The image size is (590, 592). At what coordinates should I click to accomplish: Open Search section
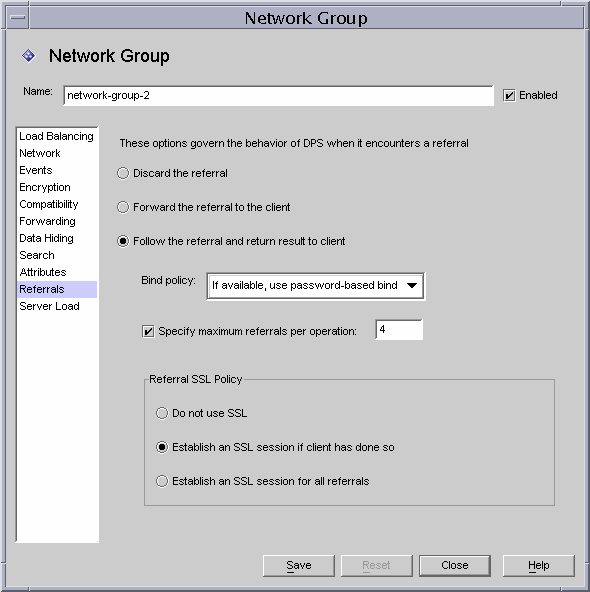coord(57,255)
